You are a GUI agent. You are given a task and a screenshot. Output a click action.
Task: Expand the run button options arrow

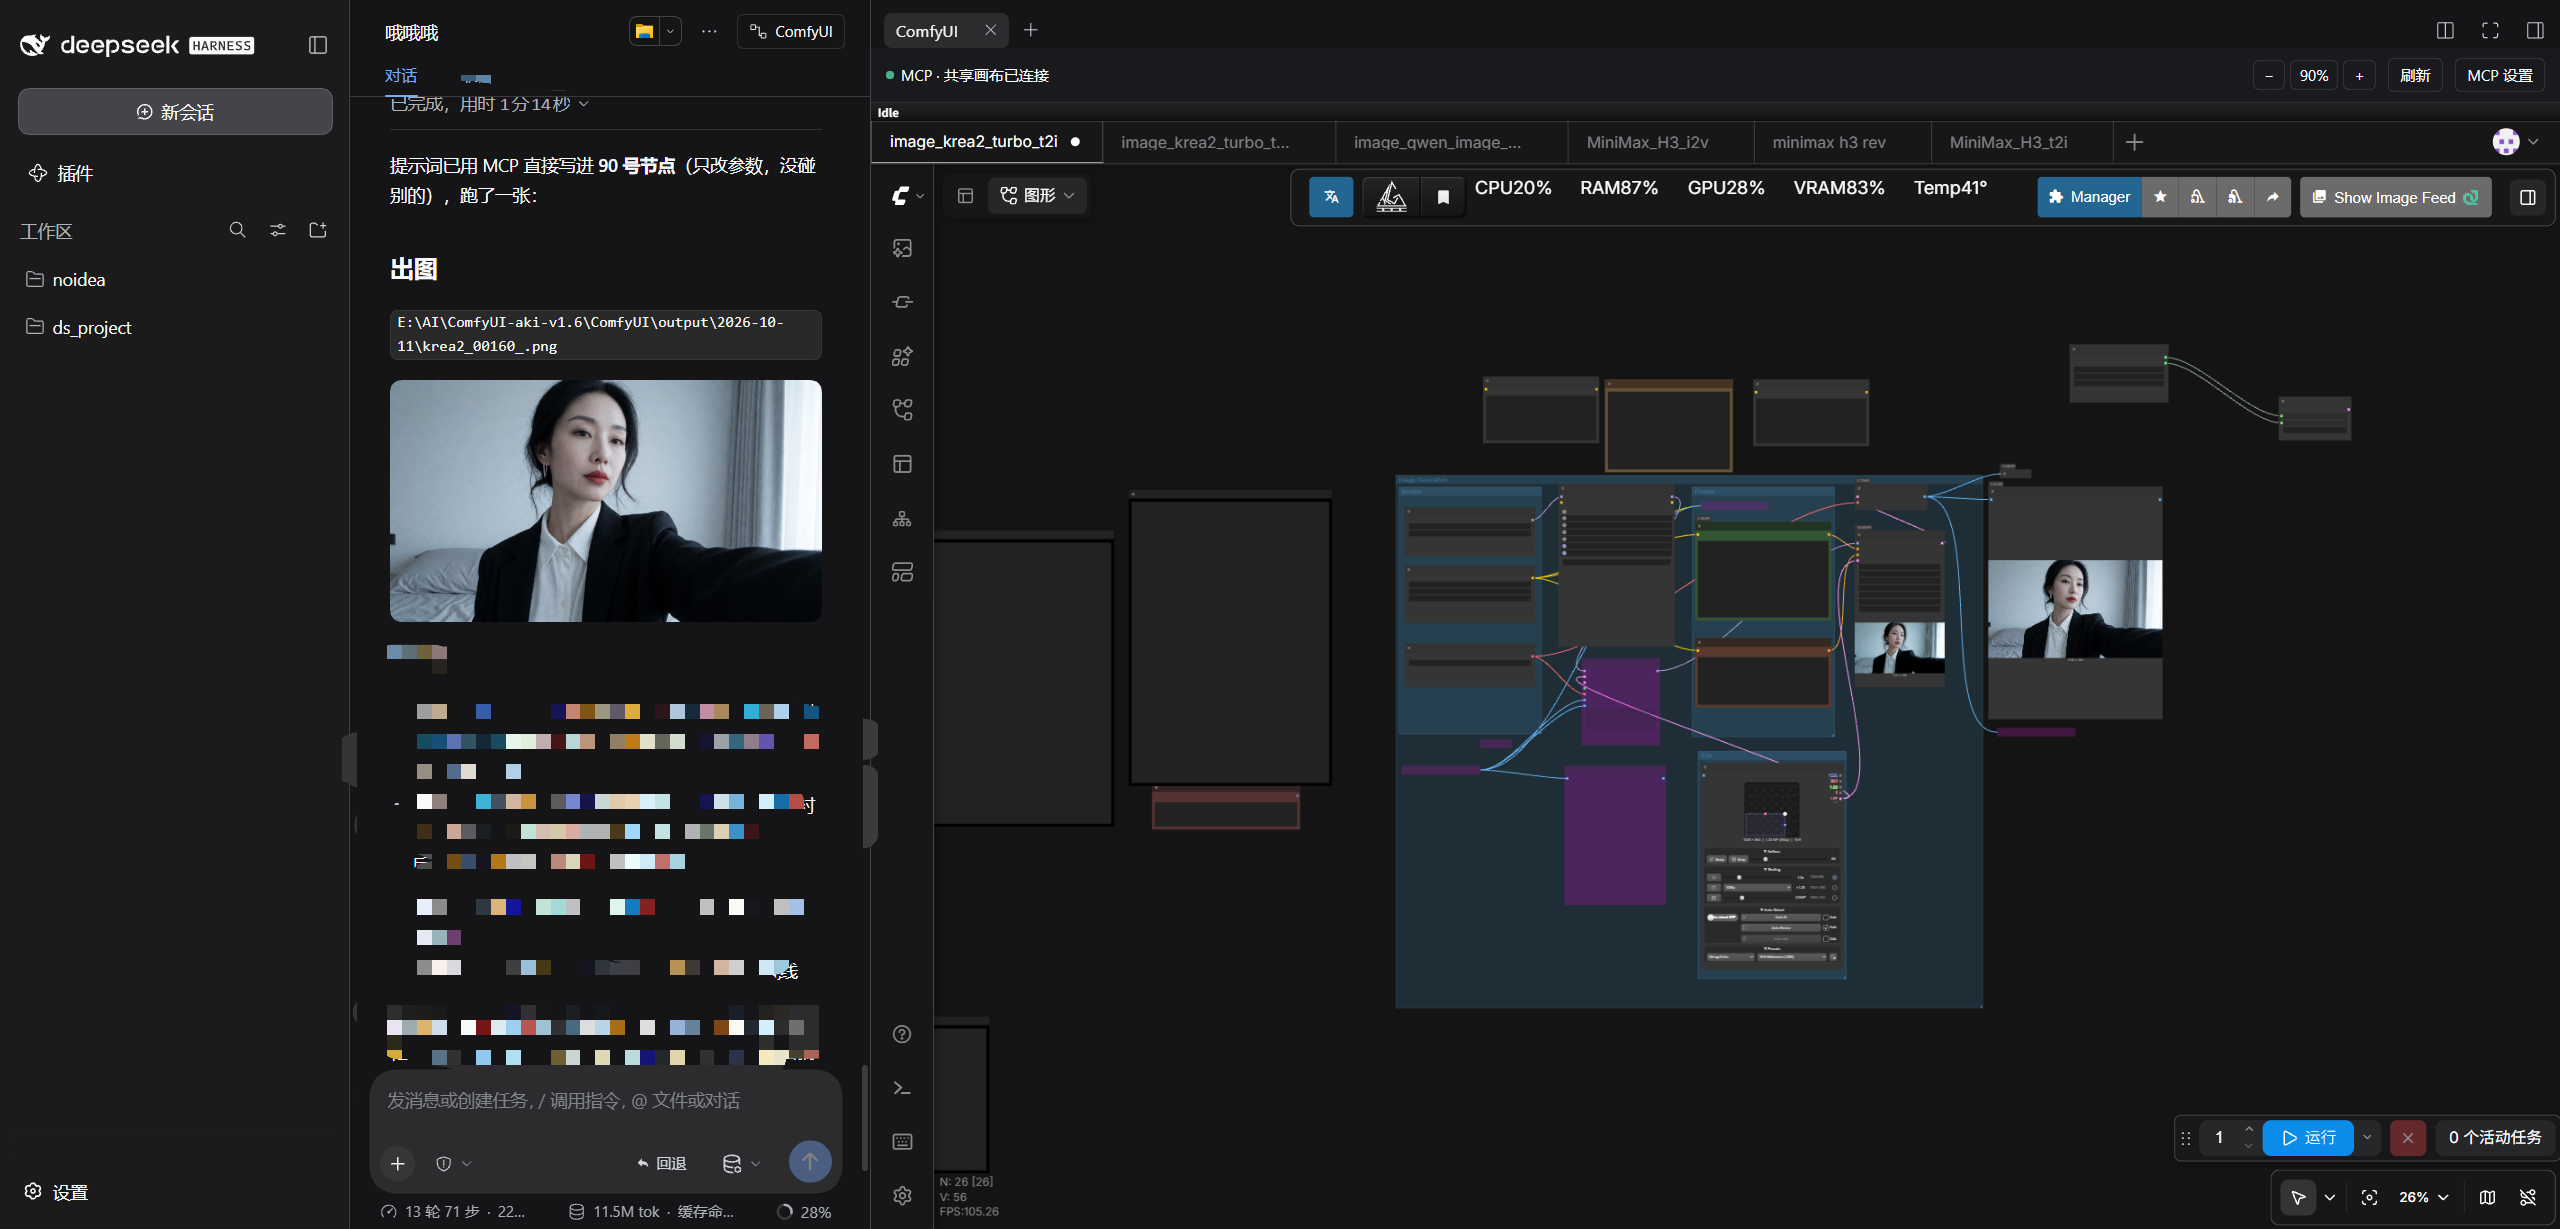[x=2367, y=1137]
